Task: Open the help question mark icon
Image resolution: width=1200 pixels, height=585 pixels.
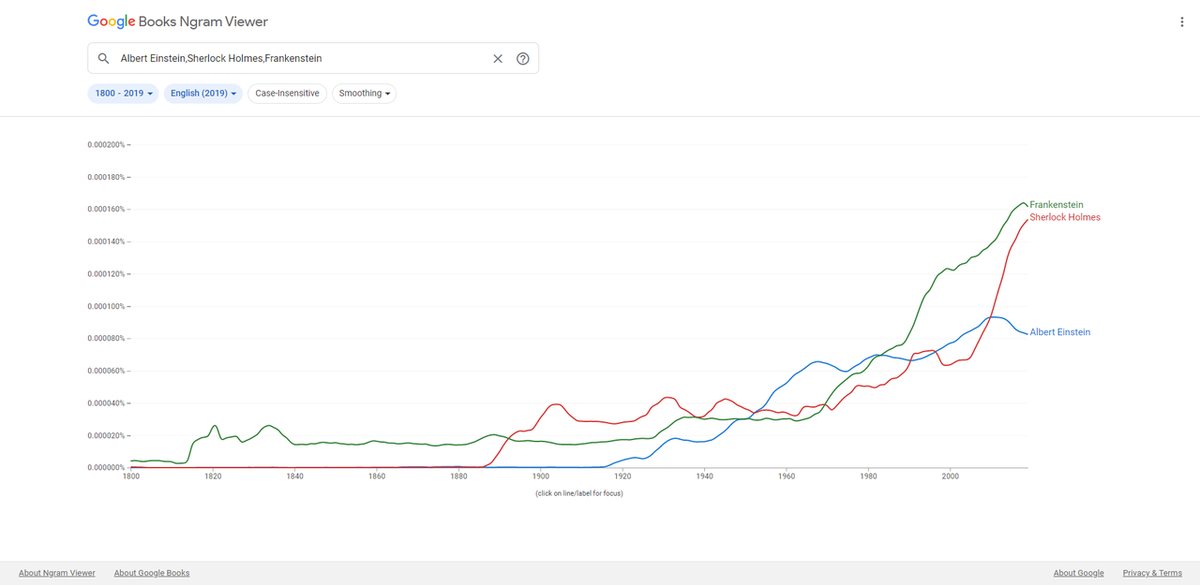Action: click(x=523, y=58)
